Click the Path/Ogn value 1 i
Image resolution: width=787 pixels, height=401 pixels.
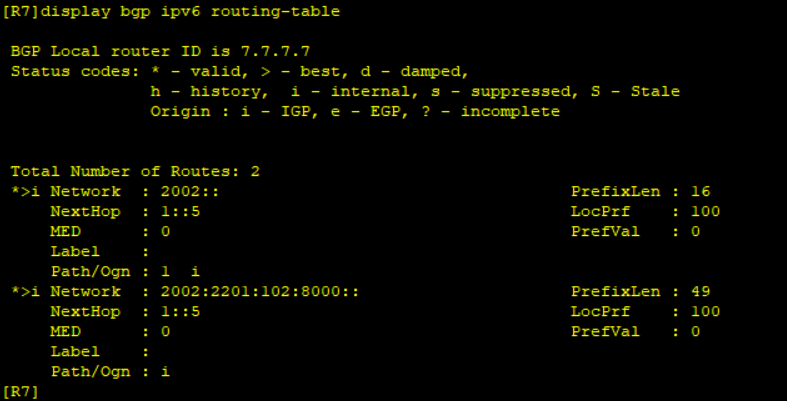coord(180,272)
